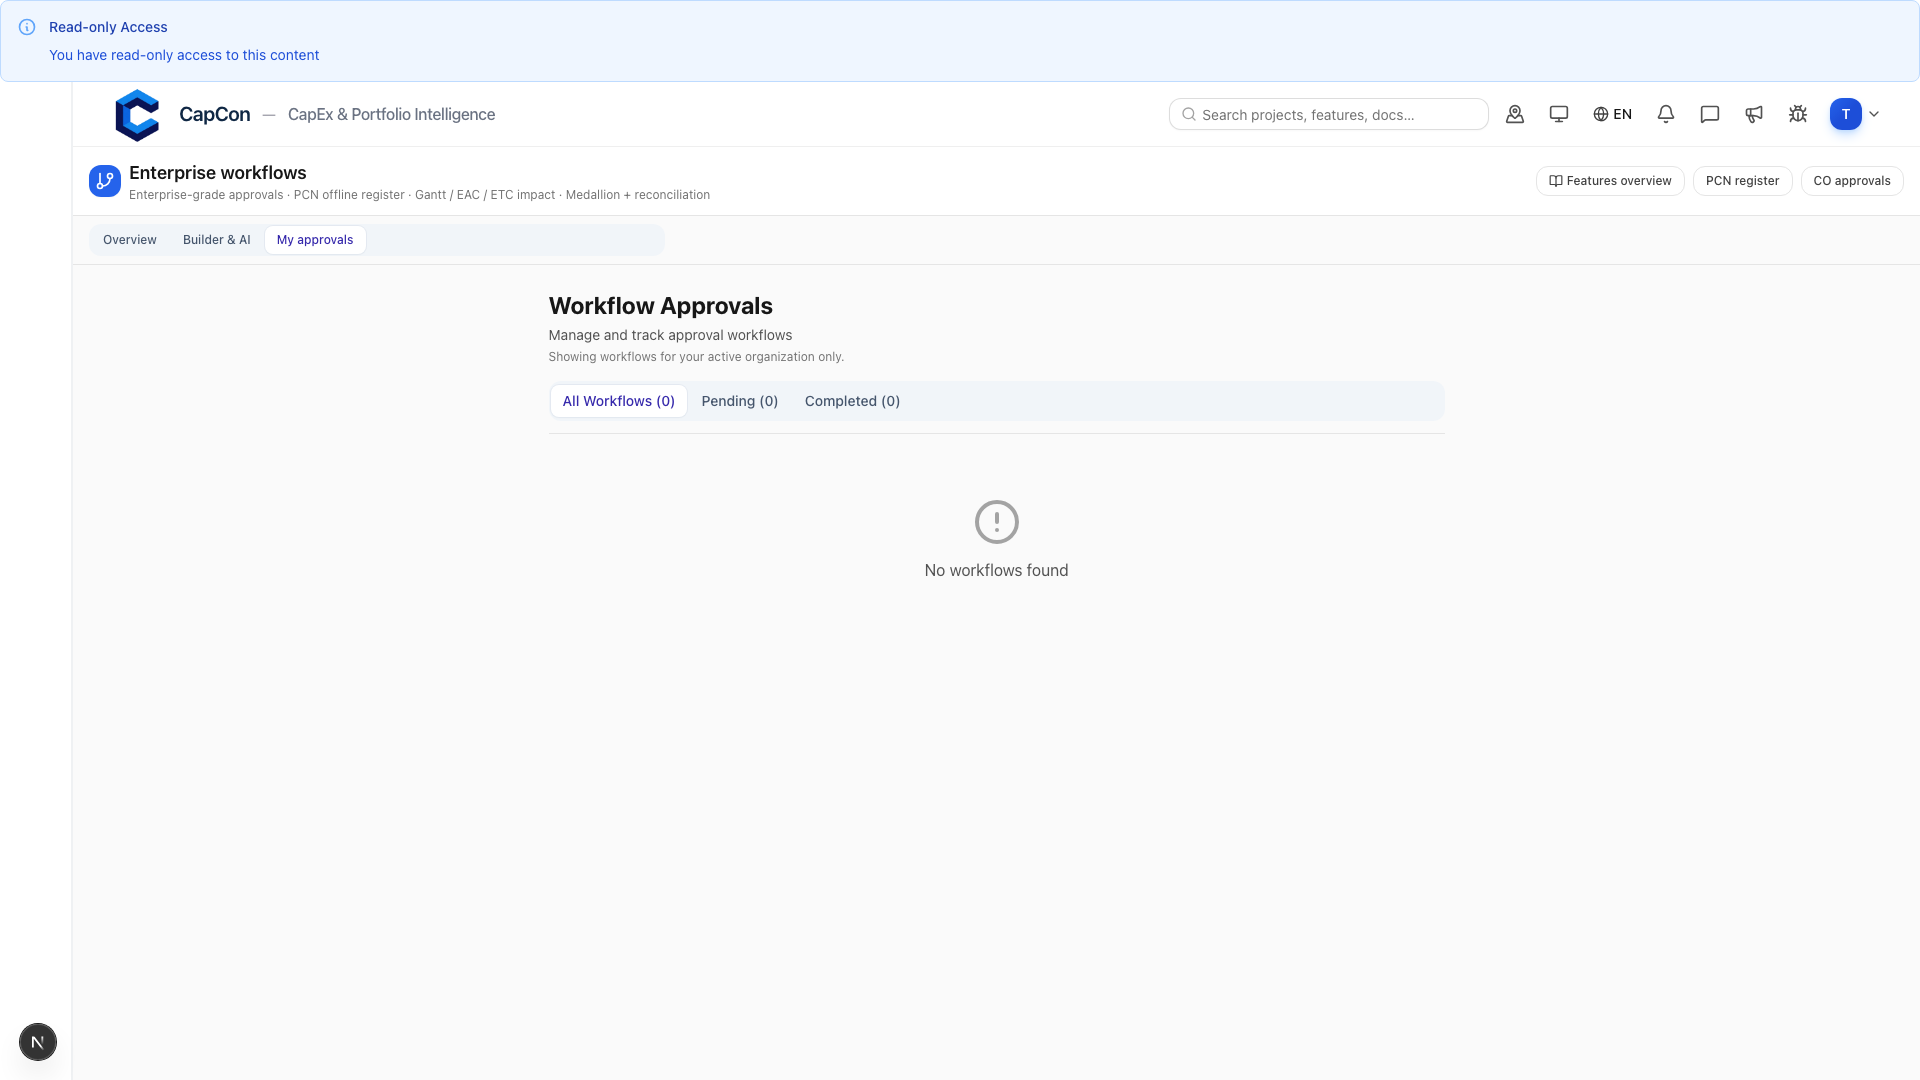Image resolution: width=1920 pixels, height=1080 pixels.
Task: Click the Read-only Access info icon
Action: pyautogui.click(x=27, y=27)
